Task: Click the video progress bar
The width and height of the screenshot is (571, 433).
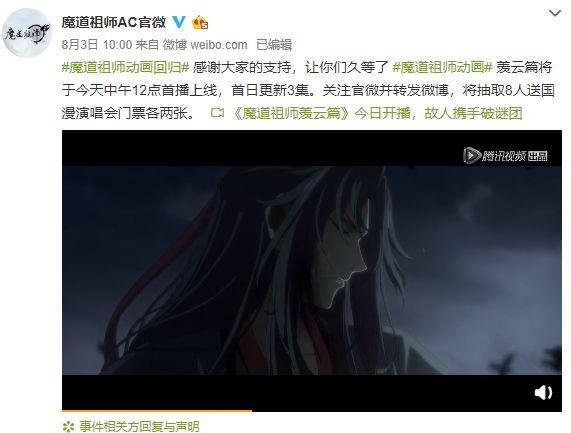Action: [x=312, y=411]
